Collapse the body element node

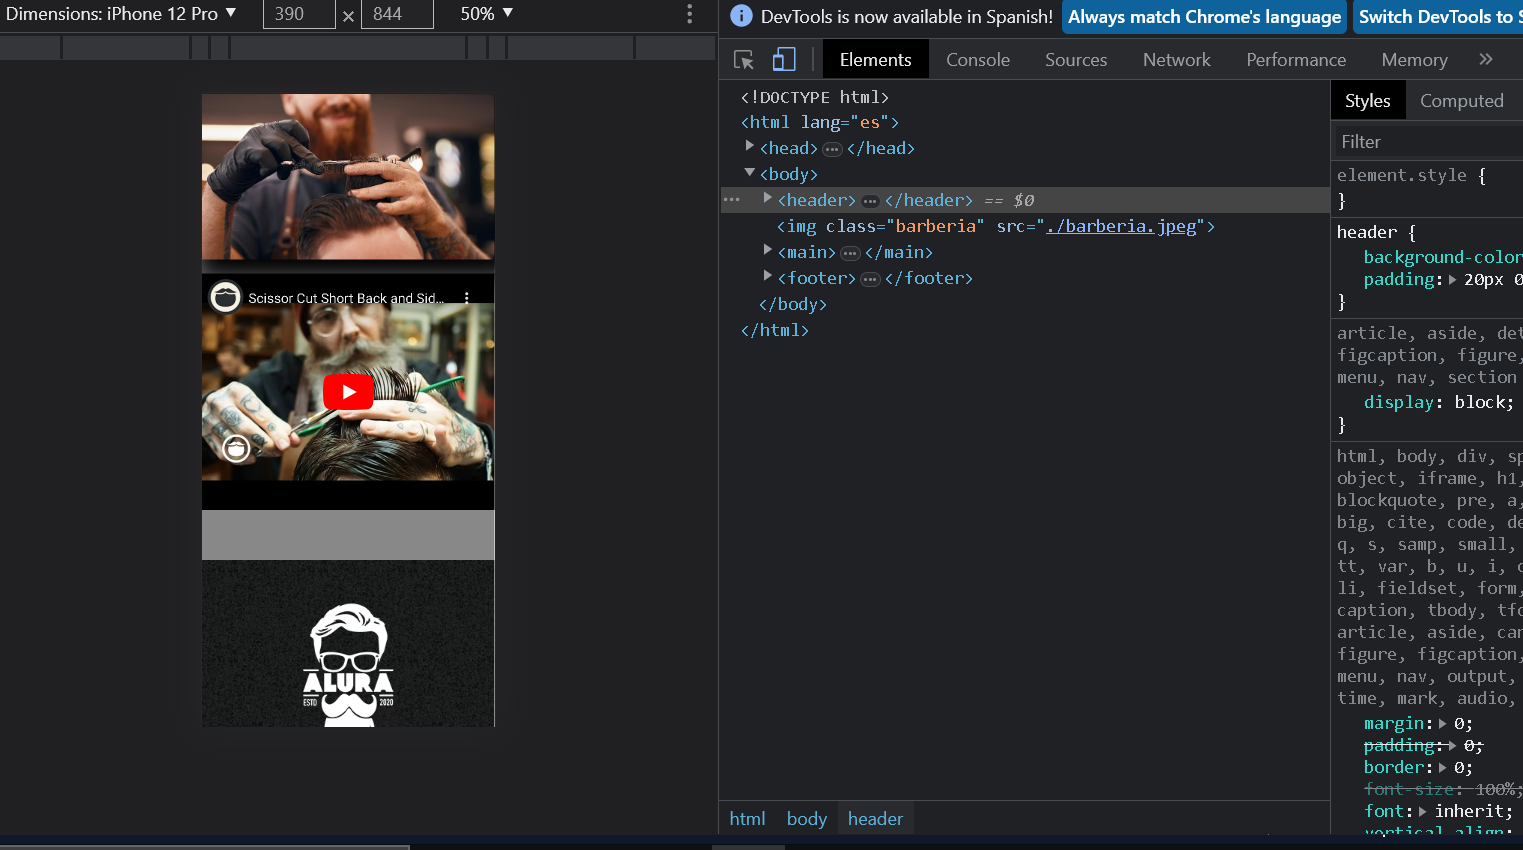pyautogui.click(x=749, y=173)
